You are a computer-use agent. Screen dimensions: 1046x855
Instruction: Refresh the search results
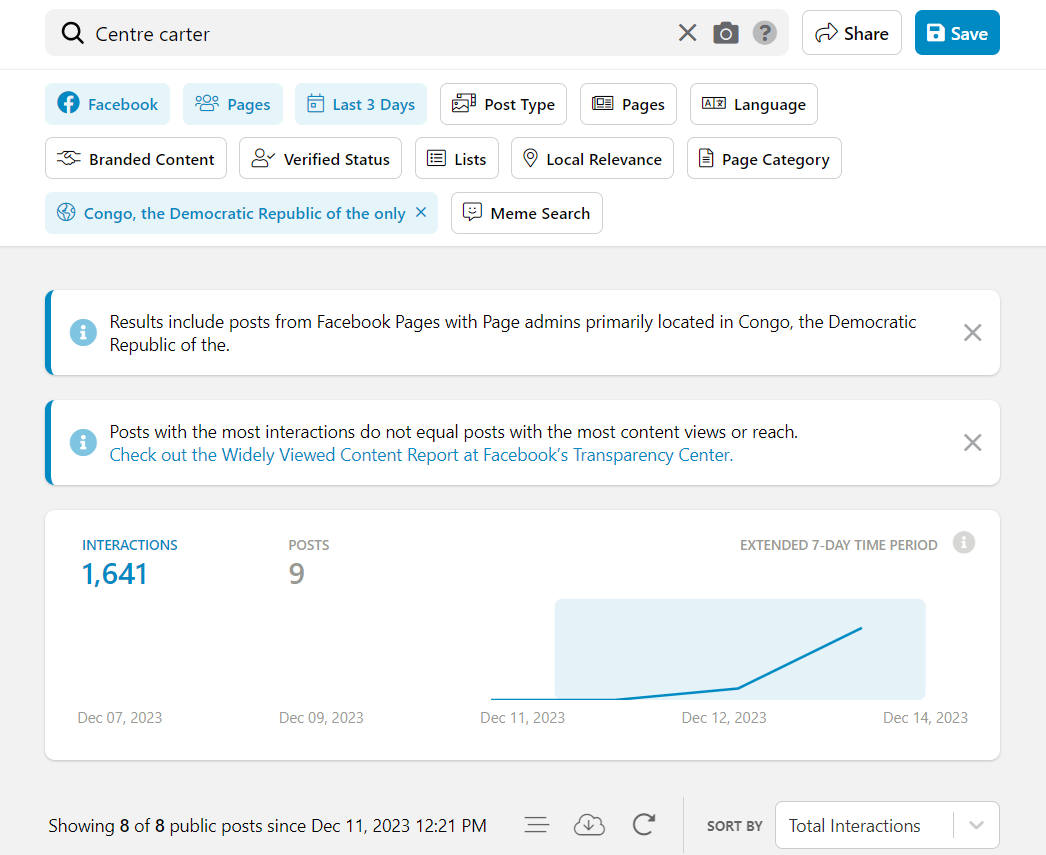click(x=644, y=825)
